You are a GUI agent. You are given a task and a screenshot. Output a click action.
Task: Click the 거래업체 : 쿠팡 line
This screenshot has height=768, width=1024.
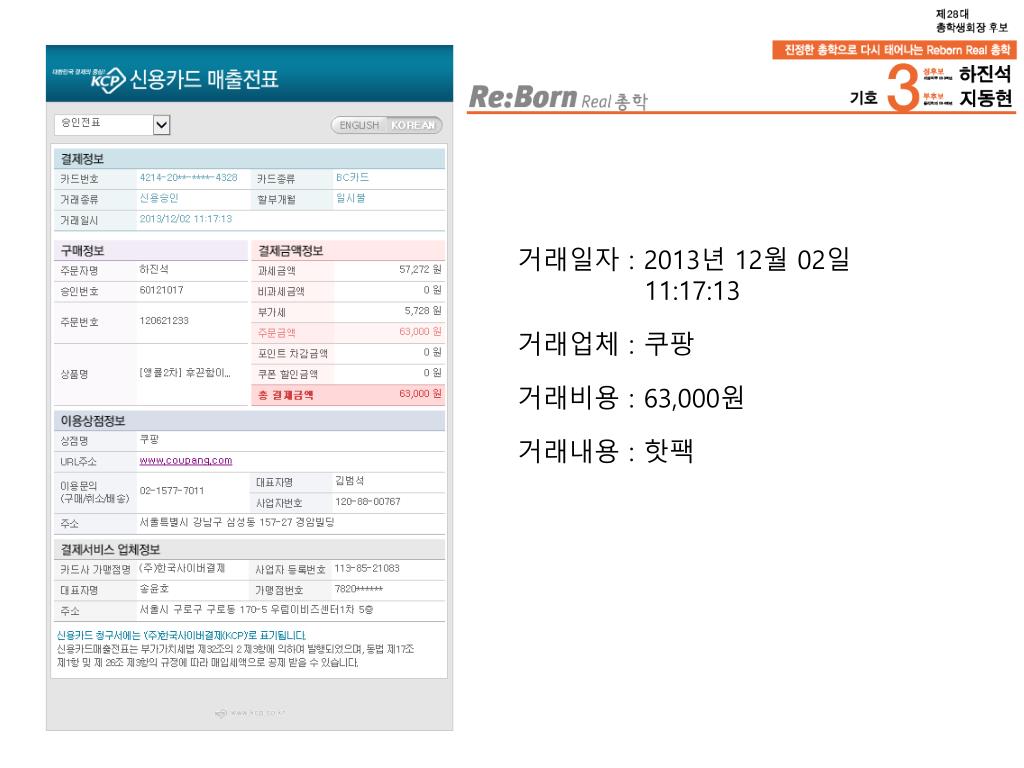click(605, 344)
